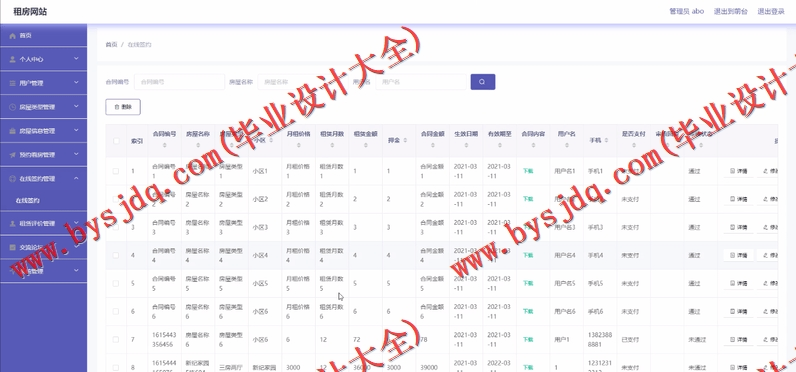Click the list icon beside 用户管理
Viewport: 796px width, 372px height.
13,83
